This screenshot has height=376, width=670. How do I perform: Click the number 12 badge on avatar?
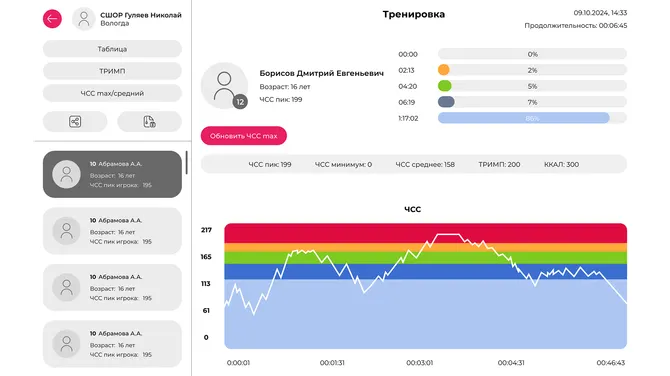point(240,102)
